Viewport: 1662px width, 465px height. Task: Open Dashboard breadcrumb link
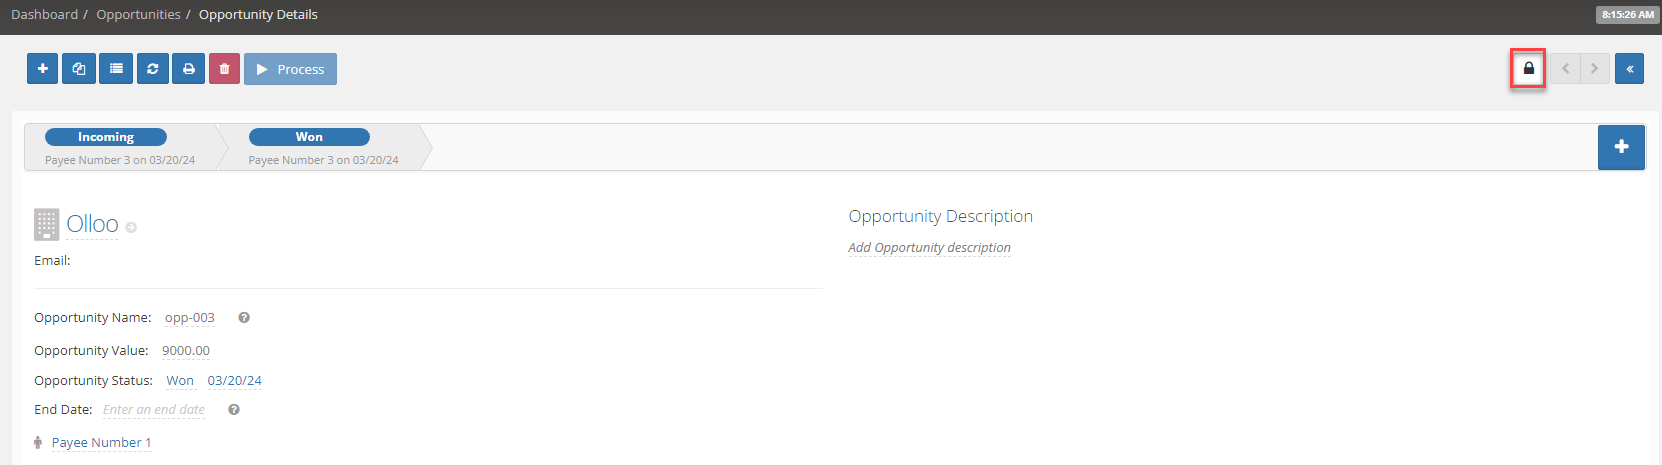(x=44, y=14)
